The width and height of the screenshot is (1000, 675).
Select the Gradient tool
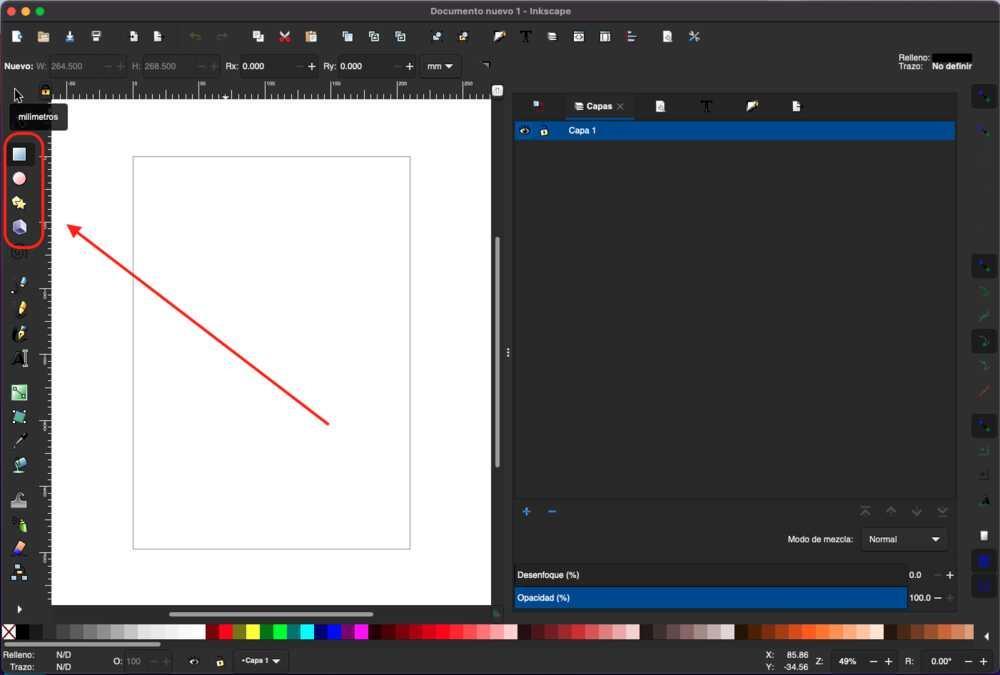click(x=19, y=392)
